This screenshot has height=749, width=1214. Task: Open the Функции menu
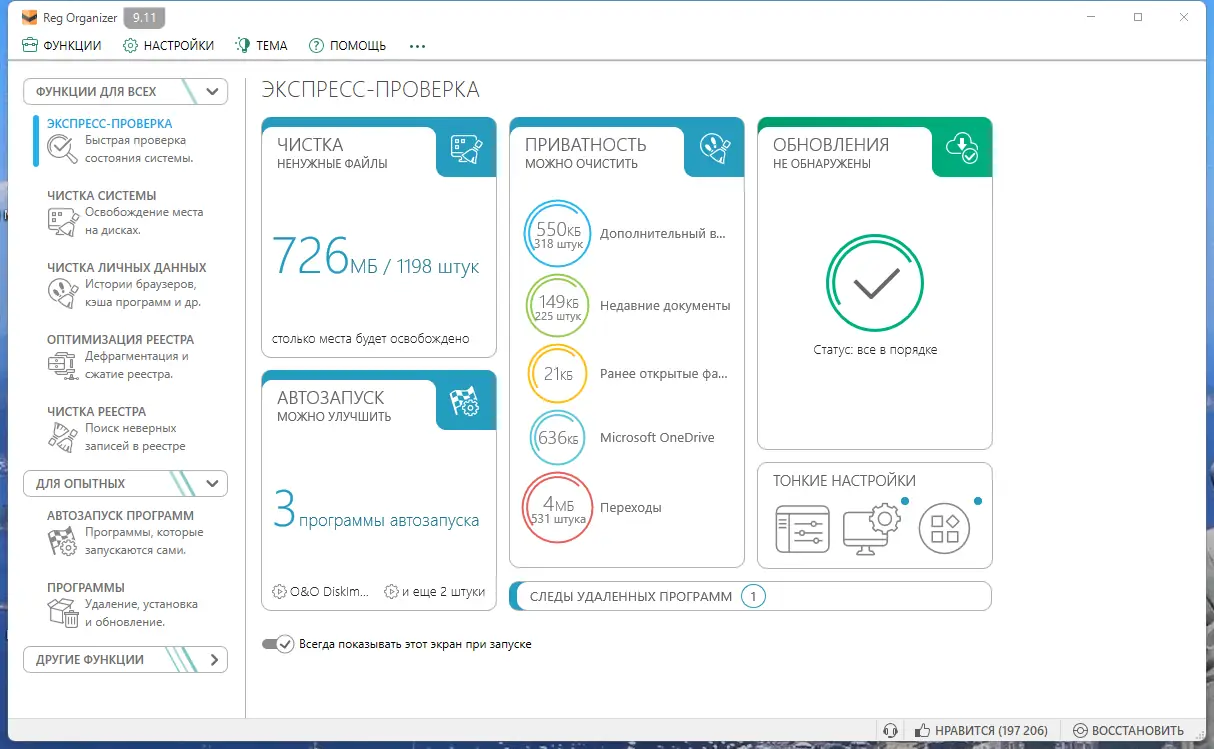pyautogui.click(x=62, y=45)
